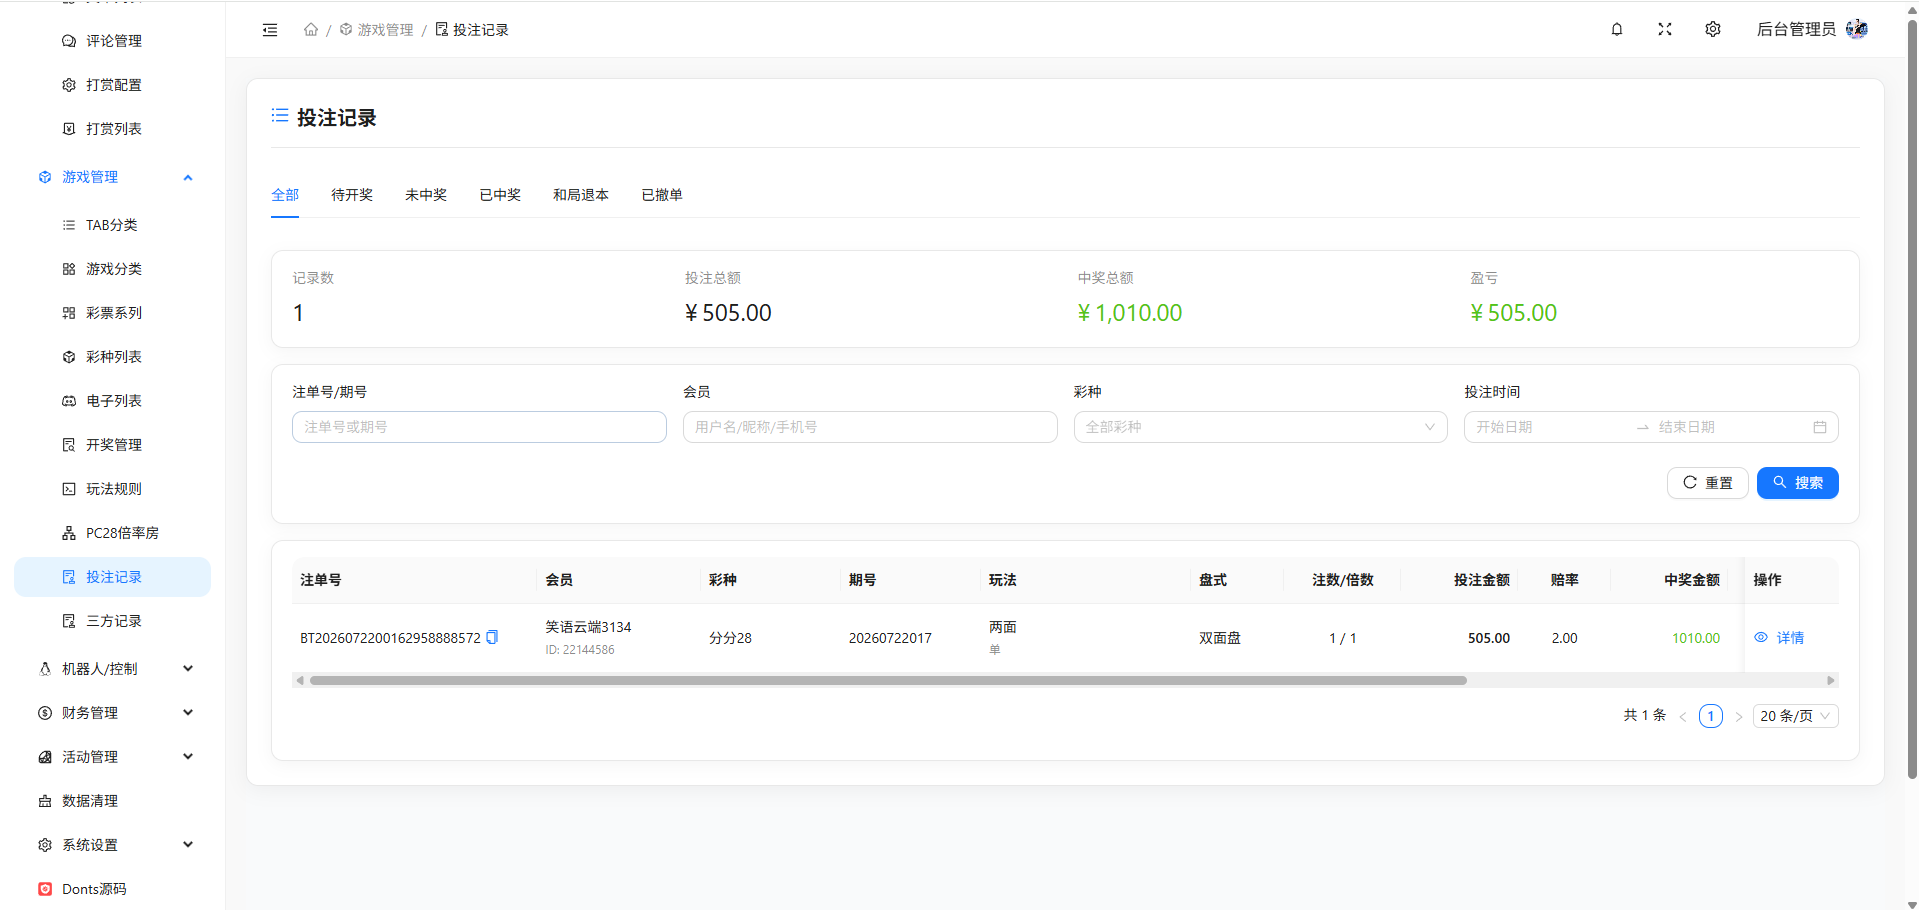Click the admin avatar picture

(1857, 29)
